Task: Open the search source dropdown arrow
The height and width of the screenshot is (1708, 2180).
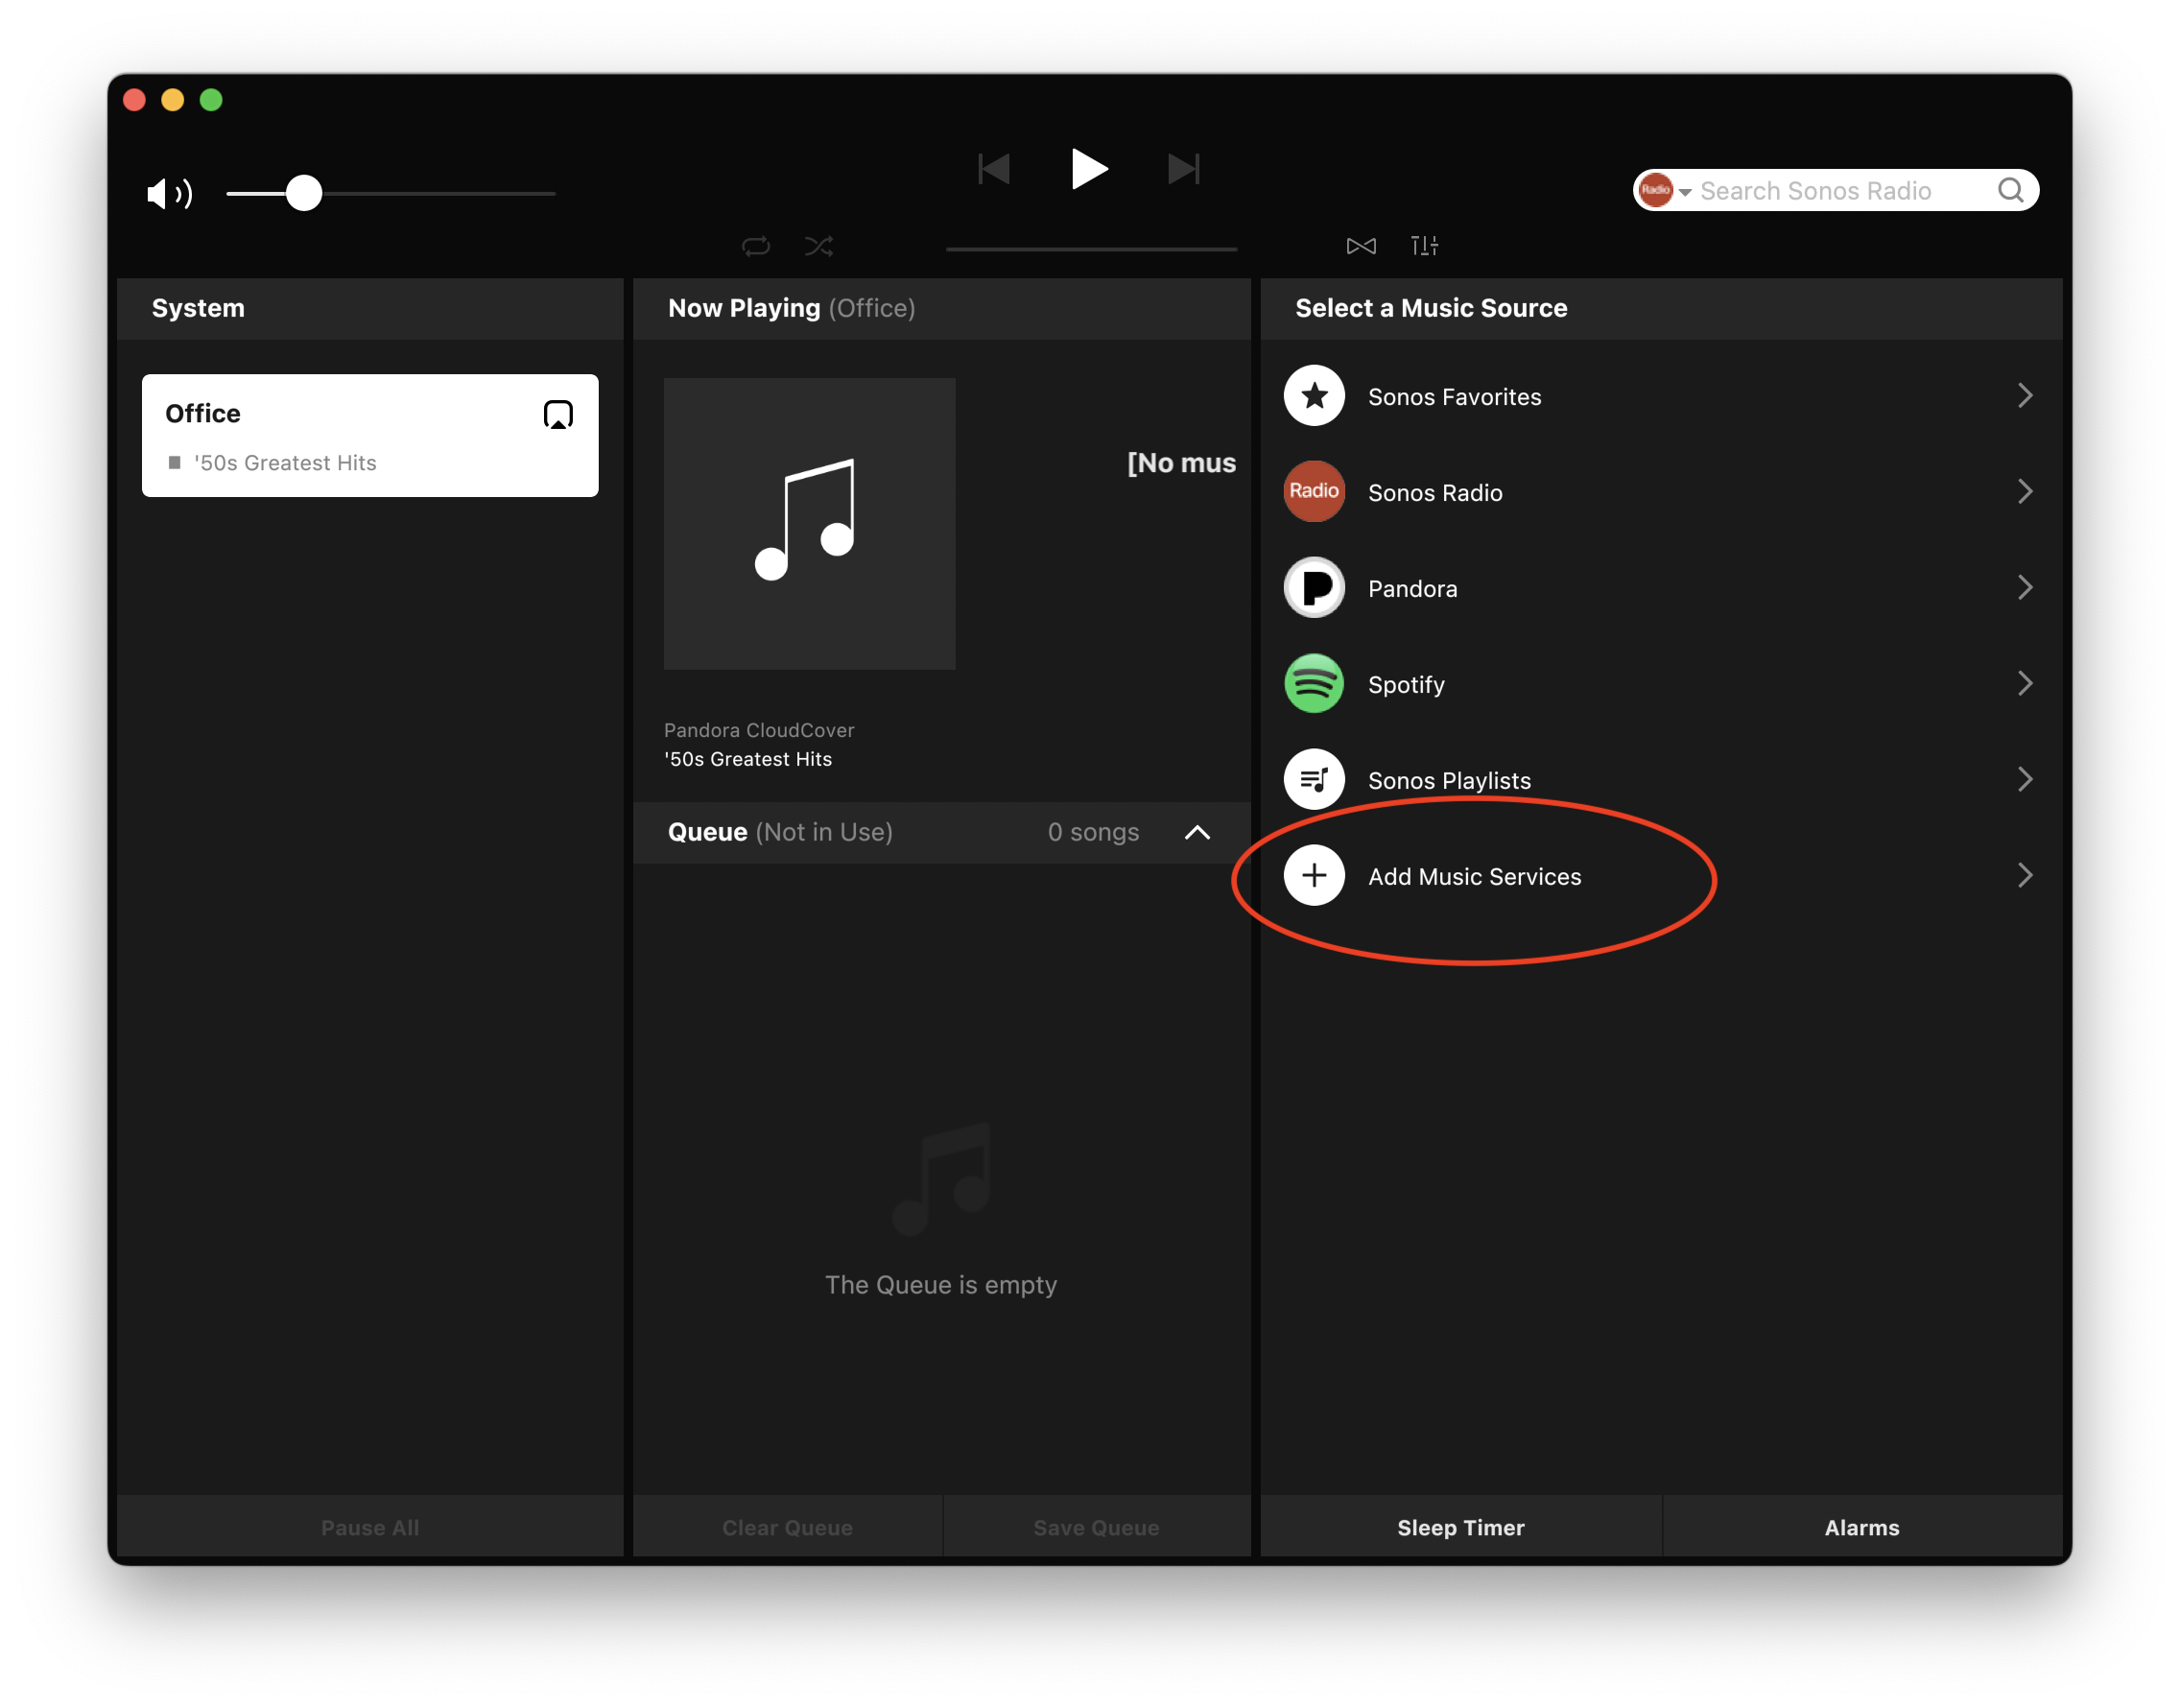Action: (x=1685, y=192)
